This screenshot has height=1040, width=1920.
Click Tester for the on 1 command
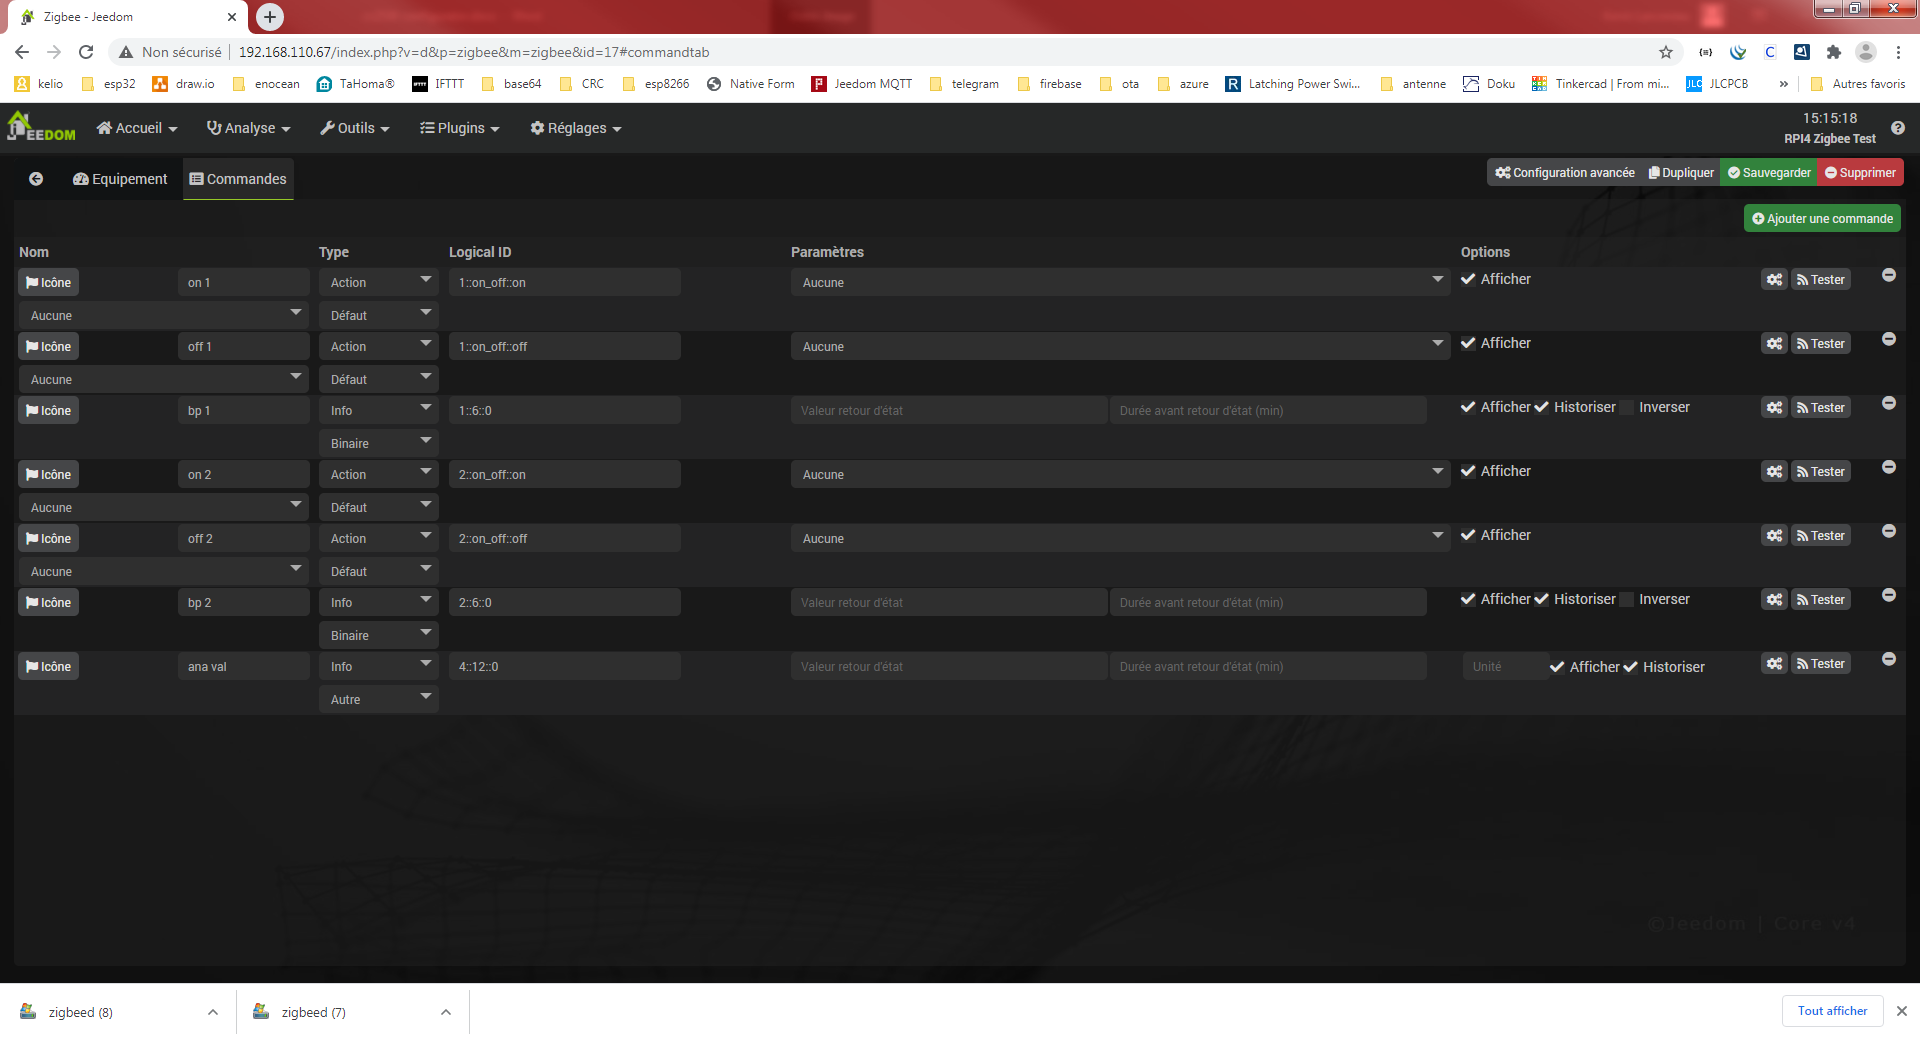(1821, 280)
